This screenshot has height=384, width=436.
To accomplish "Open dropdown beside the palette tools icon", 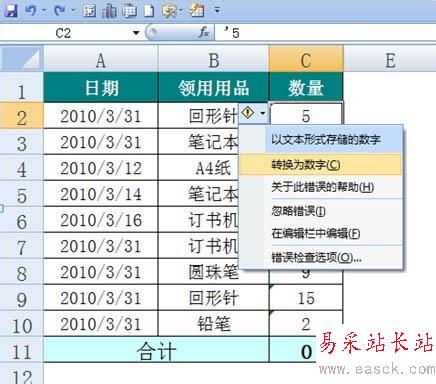I will 180,10.
